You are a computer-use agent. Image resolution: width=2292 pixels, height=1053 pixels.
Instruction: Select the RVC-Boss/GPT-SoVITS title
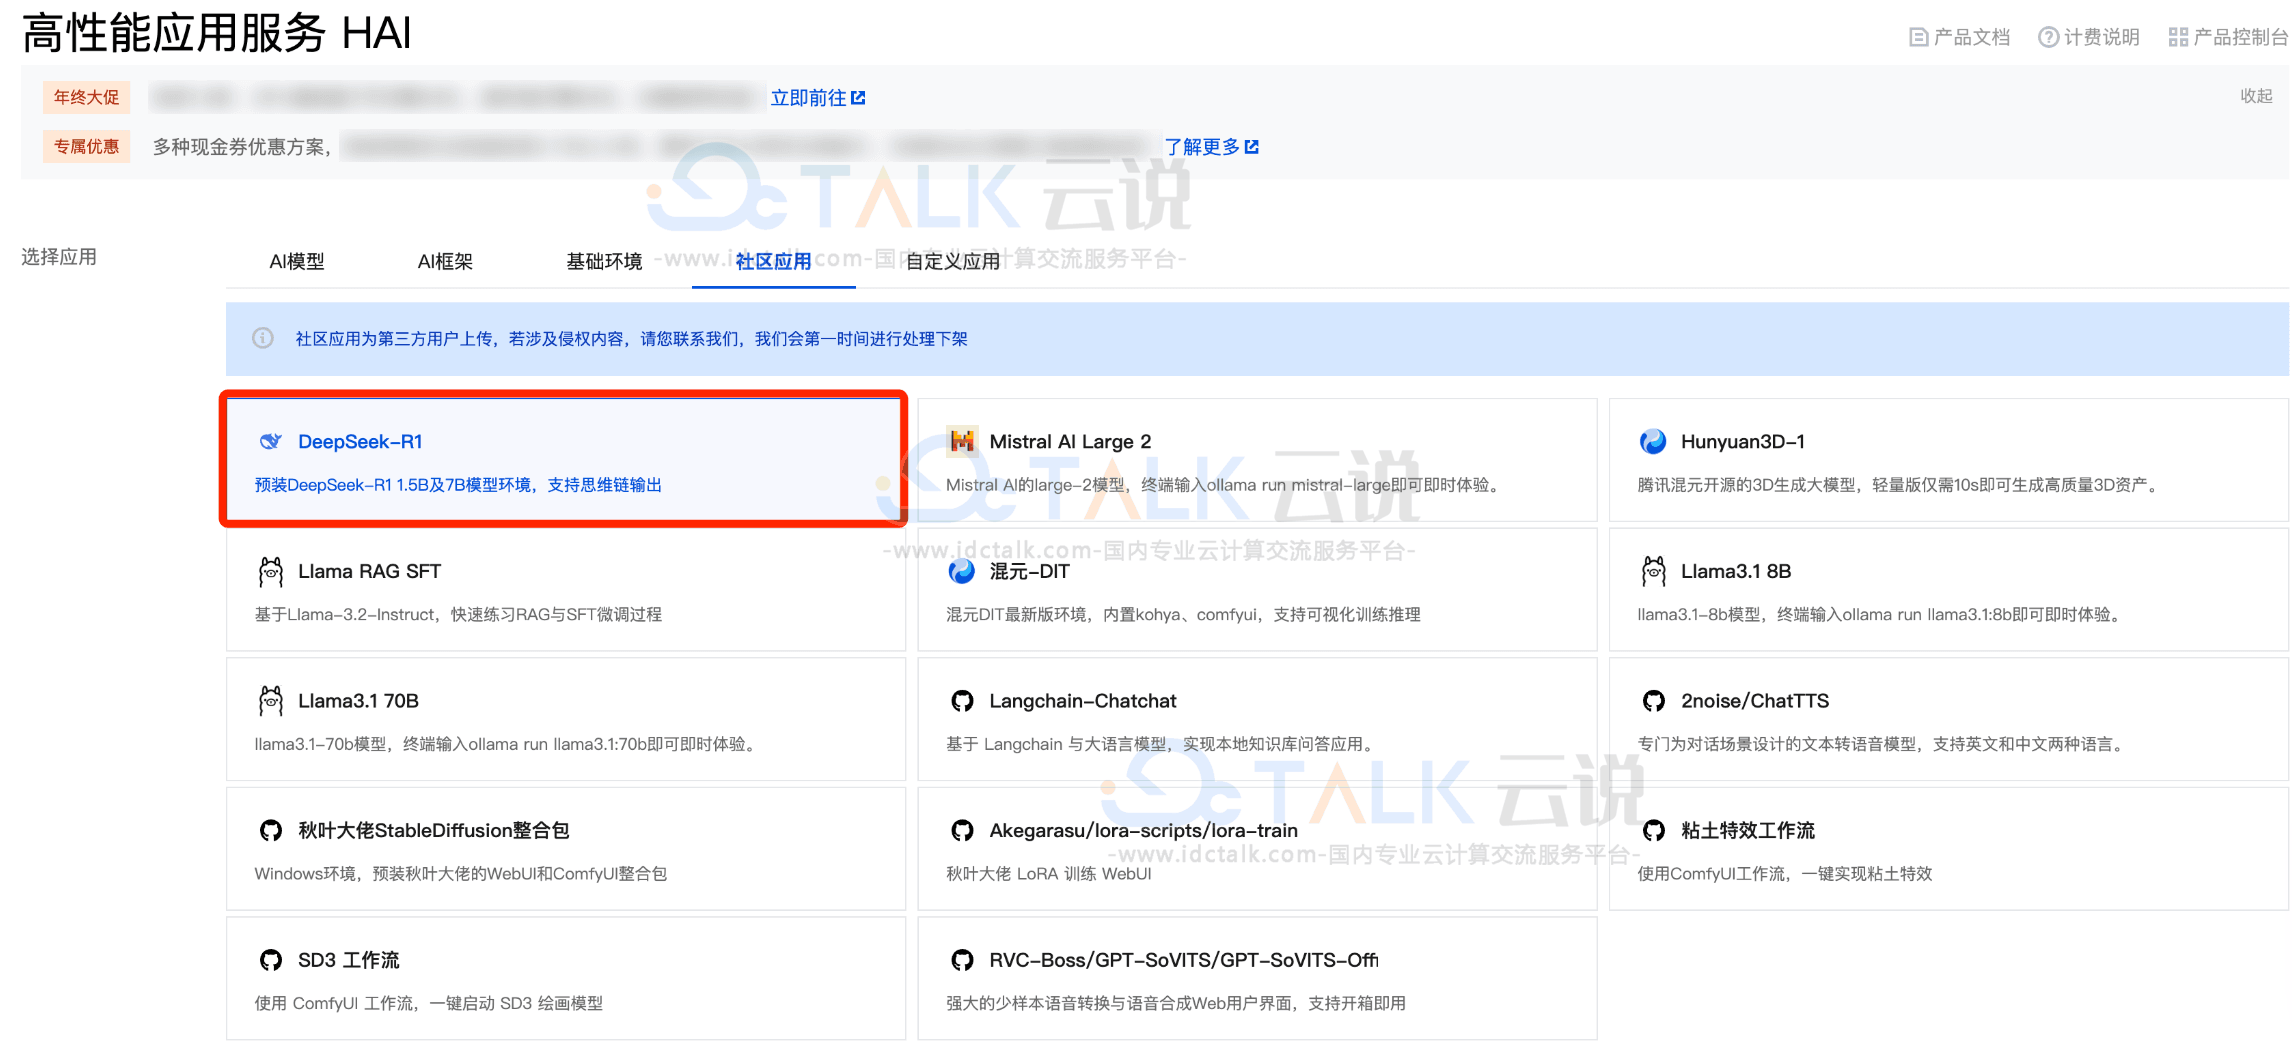click(1184, 960)
